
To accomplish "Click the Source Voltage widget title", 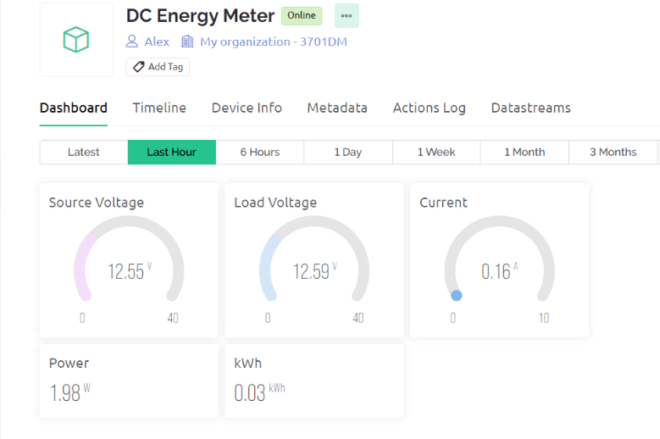I will 96,202.
